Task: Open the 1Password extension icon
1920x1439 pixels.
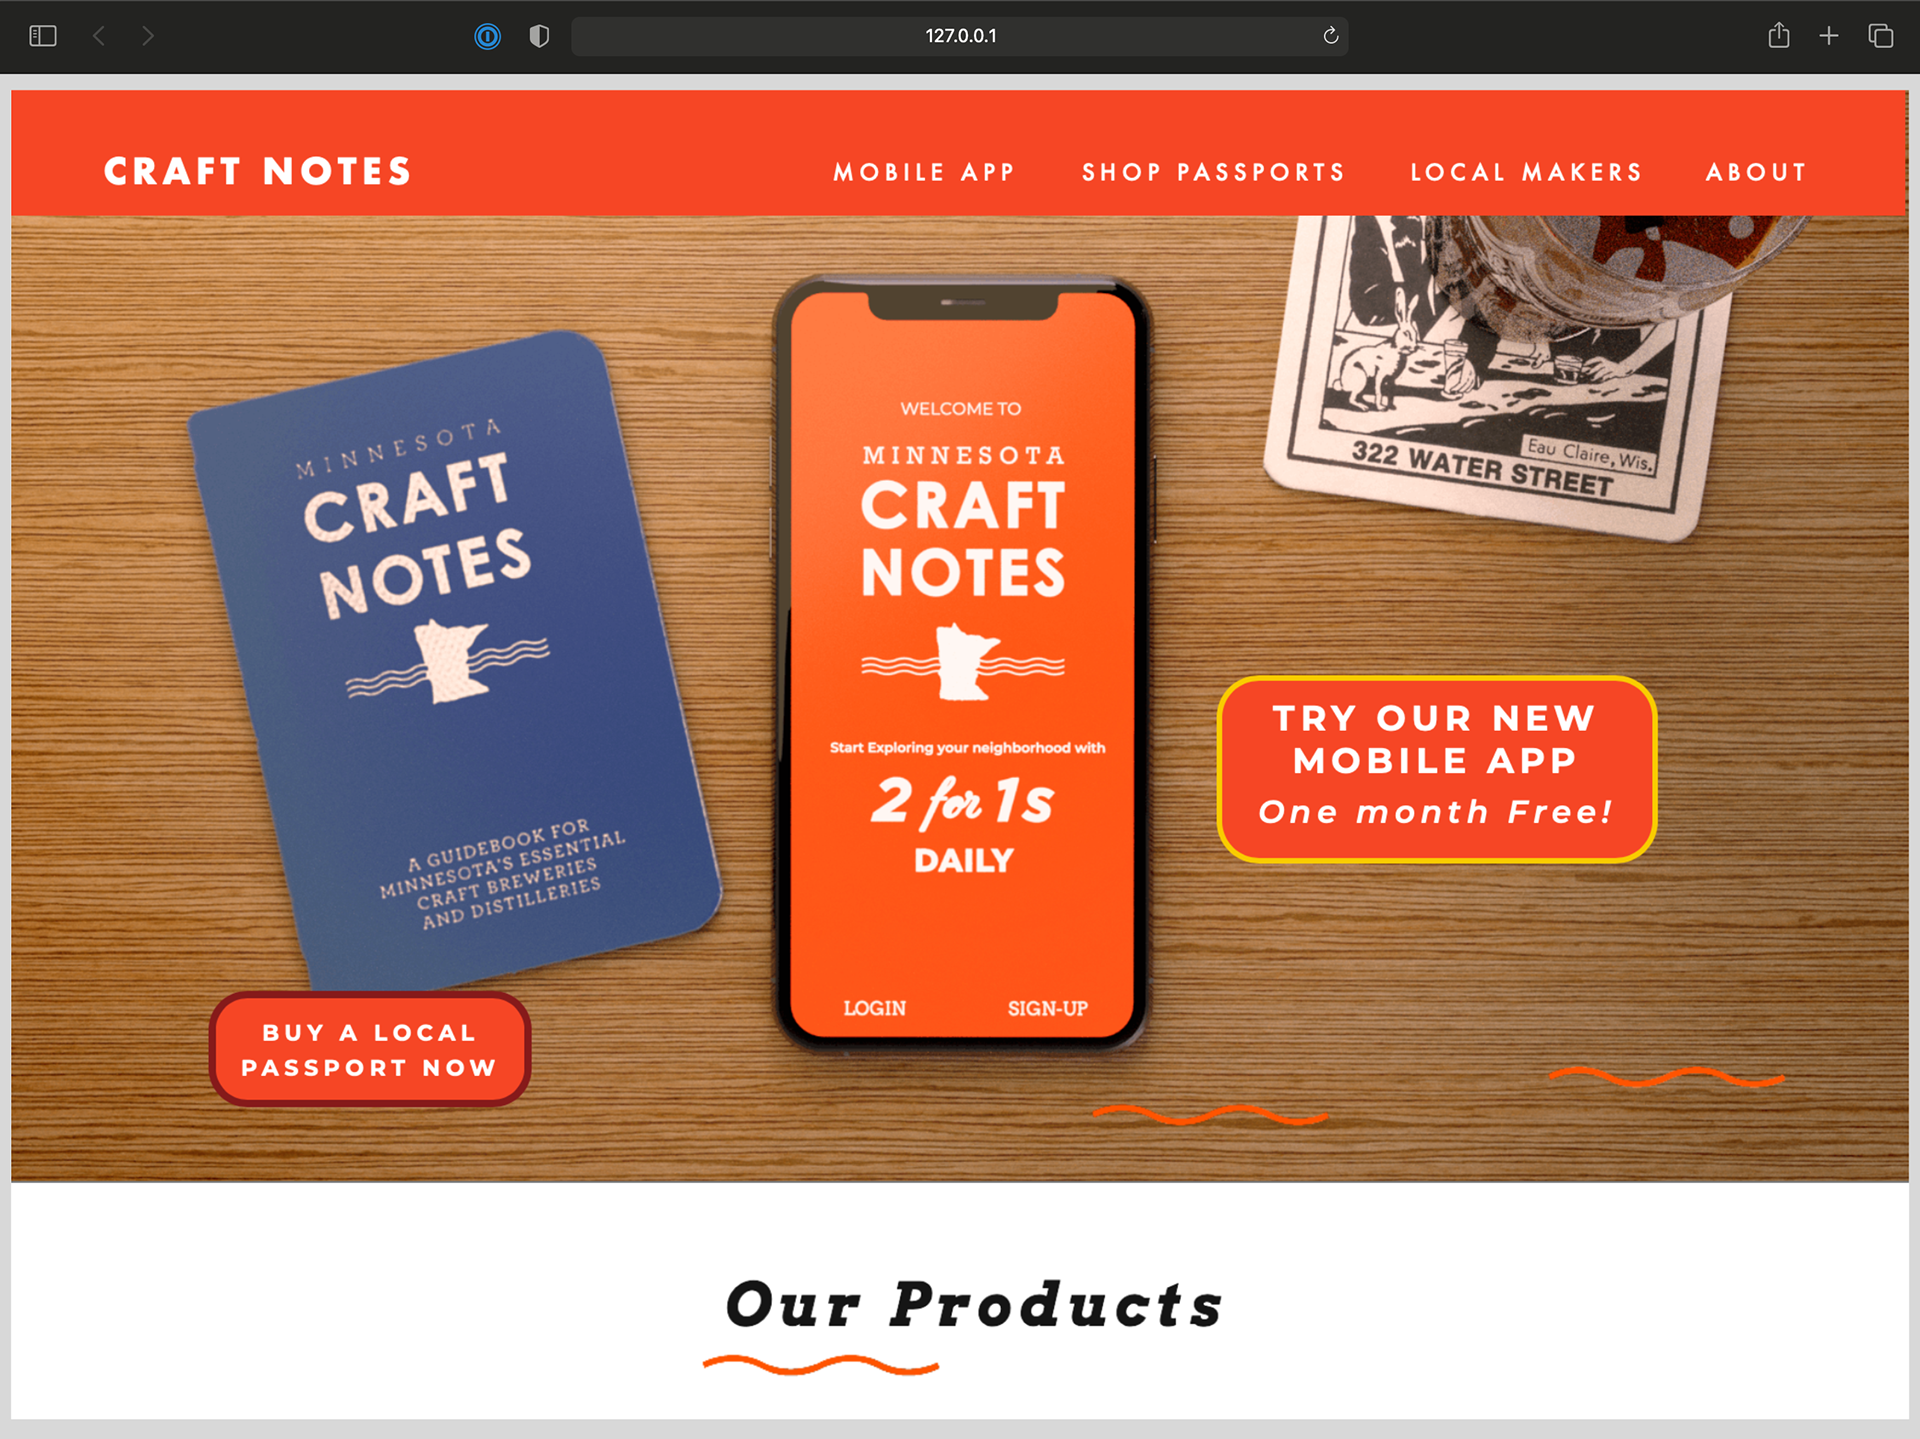Action: click(x=487, y=36)
